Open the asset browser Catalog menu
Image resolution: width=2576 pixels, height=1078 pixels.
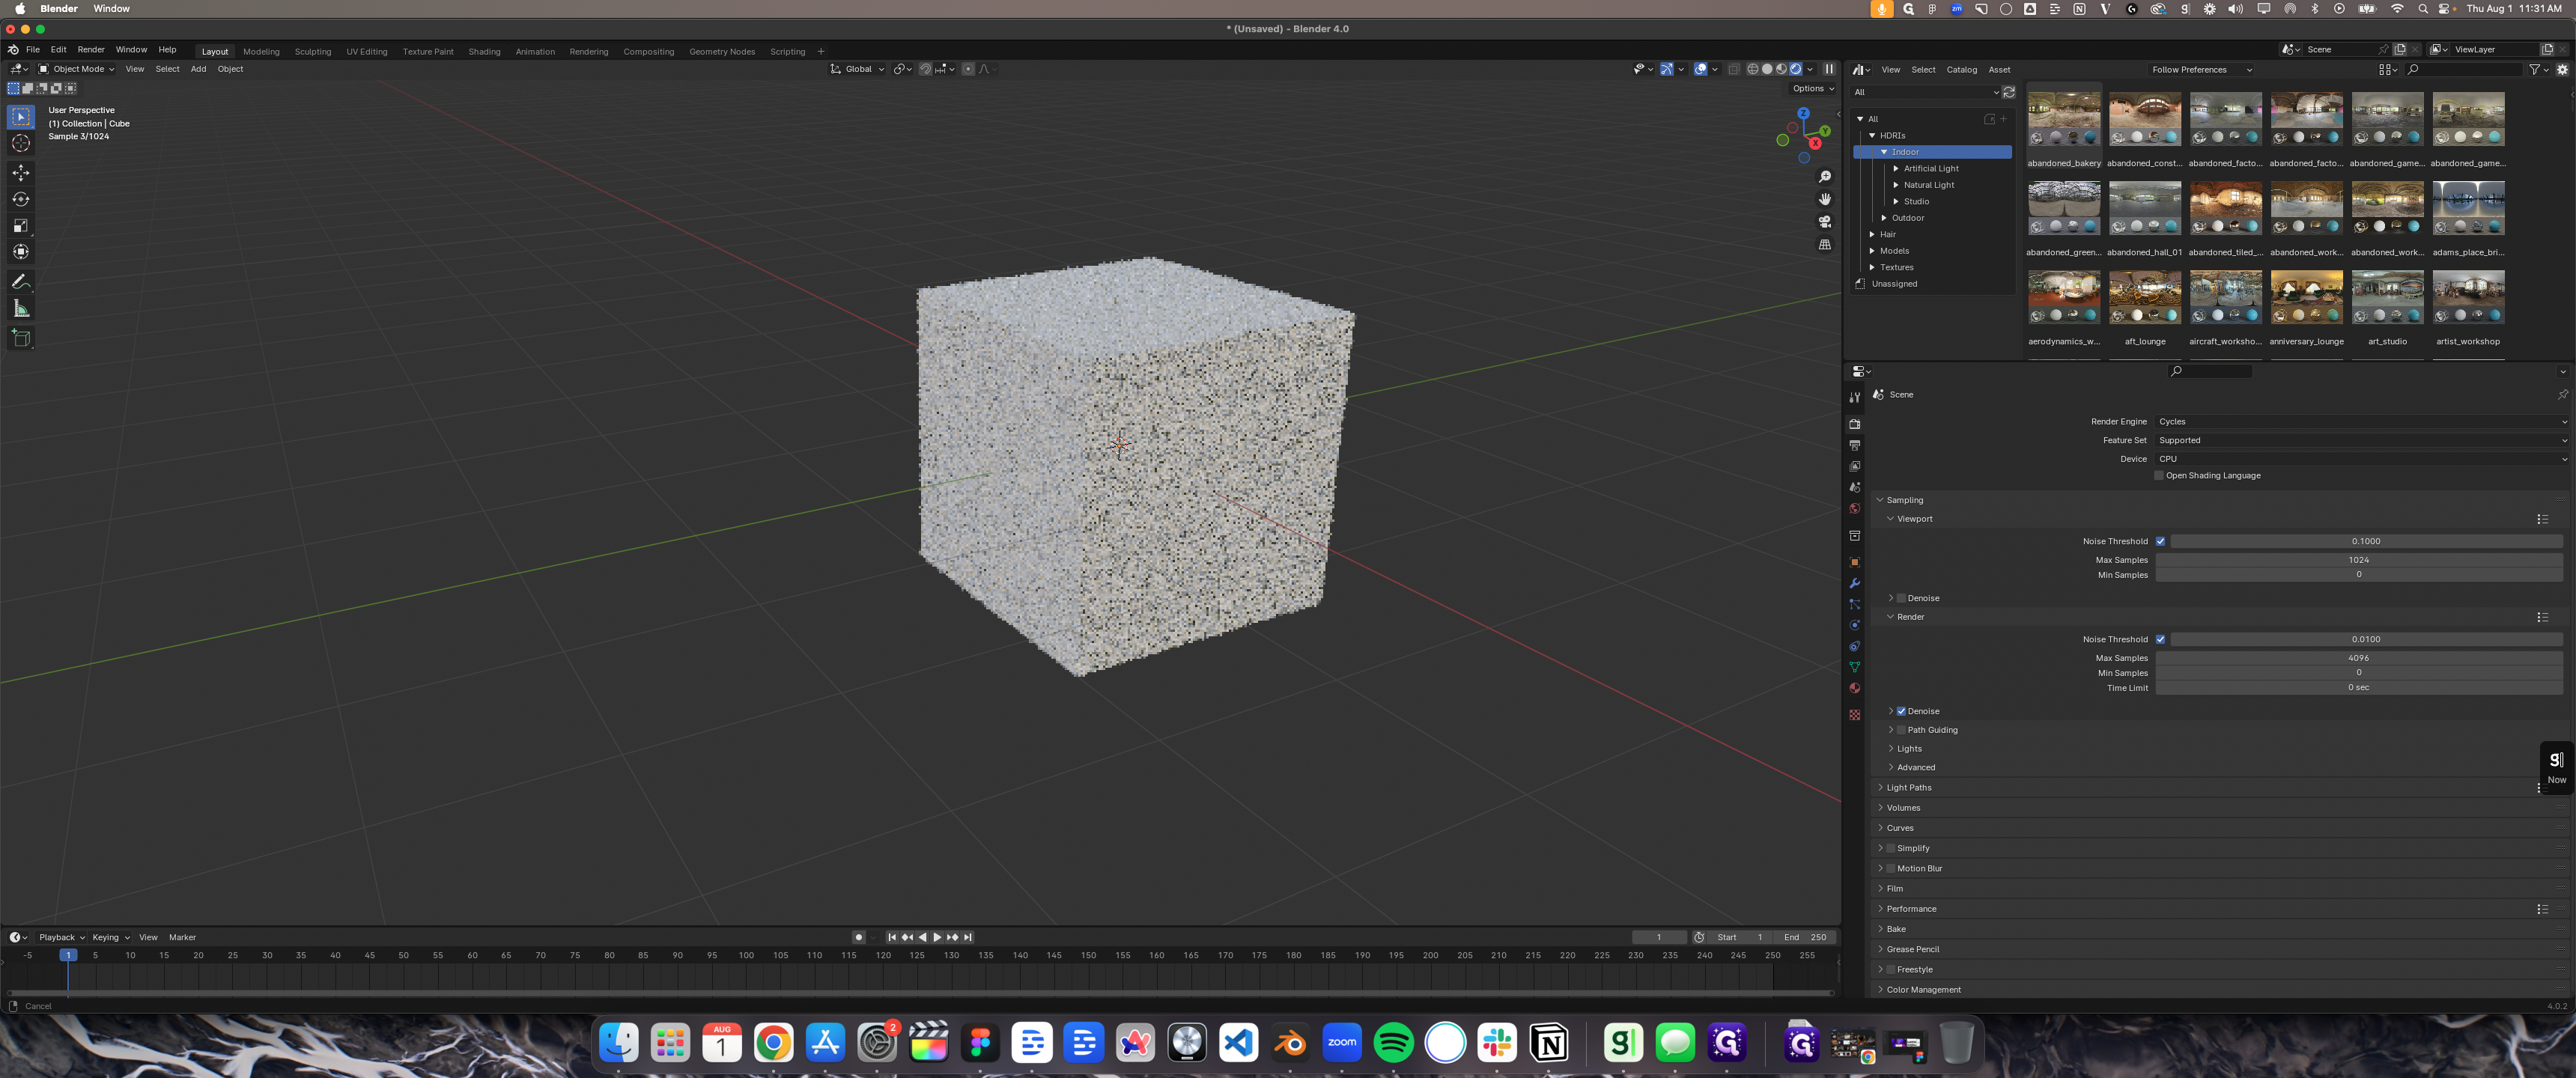tap(1961, 70)
